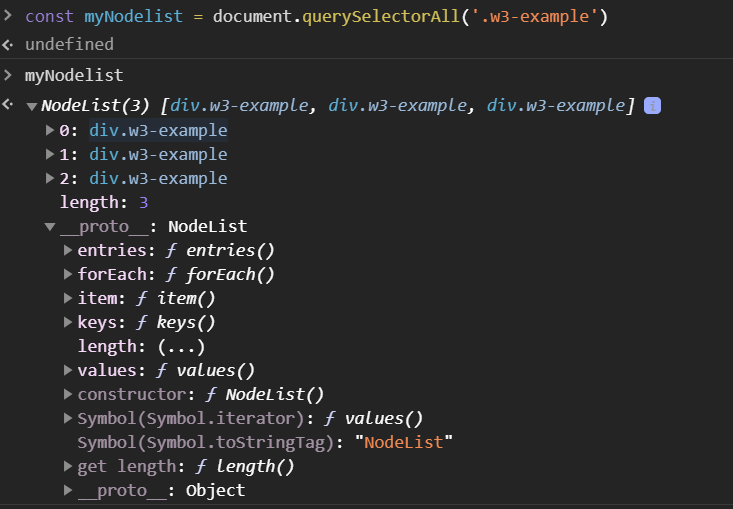Screen dimensions: 733x509
Task: Expand the get length getter
Action: [x=68, y=466]
